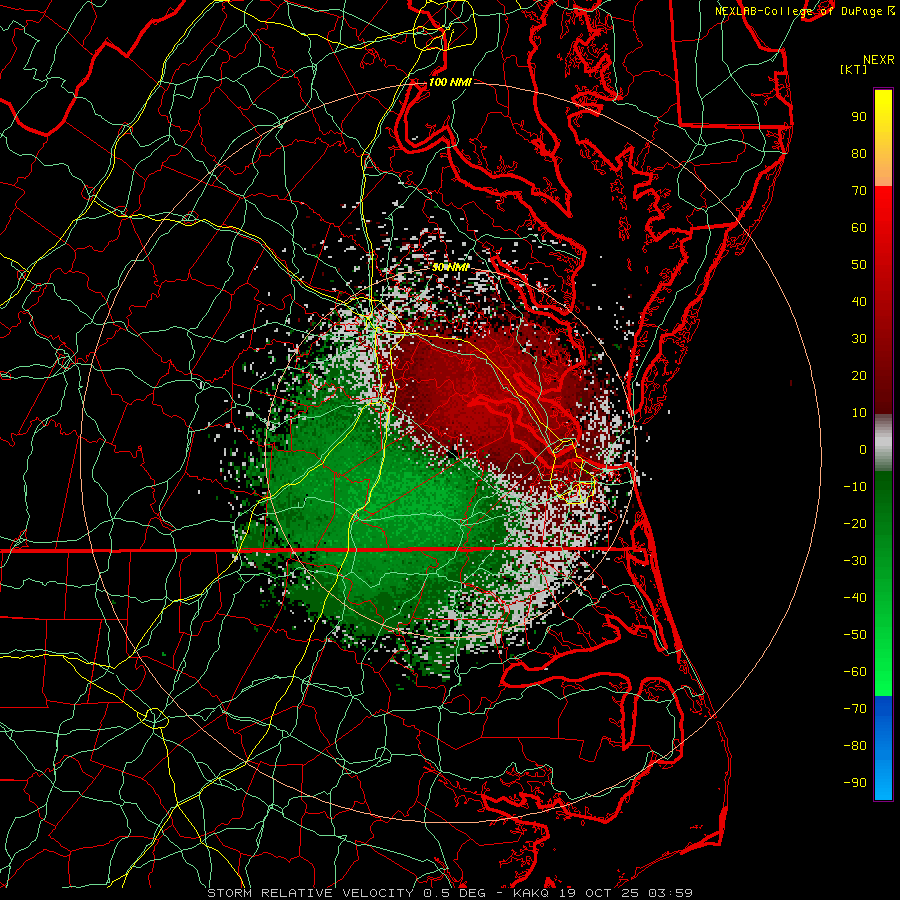
Task: Click "STORM RELATIVE VELOCITY" caption text
Action: (310, 893)
